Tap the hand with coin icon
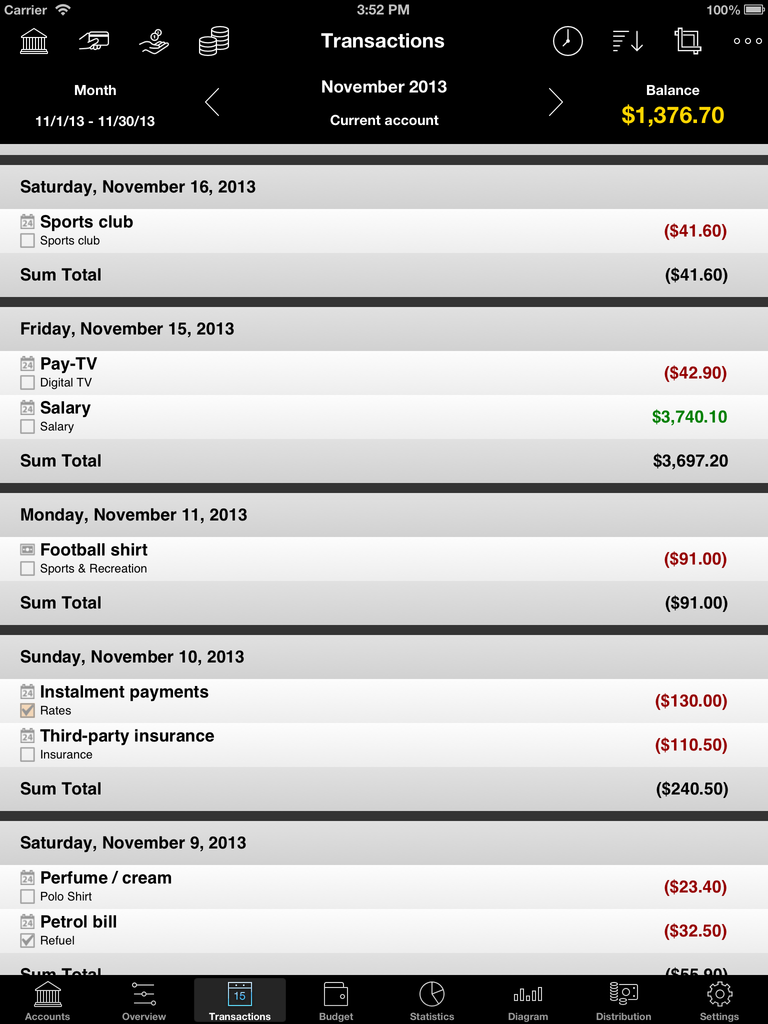The height and width of the screenshot is (1024, 768). point(154,41)
